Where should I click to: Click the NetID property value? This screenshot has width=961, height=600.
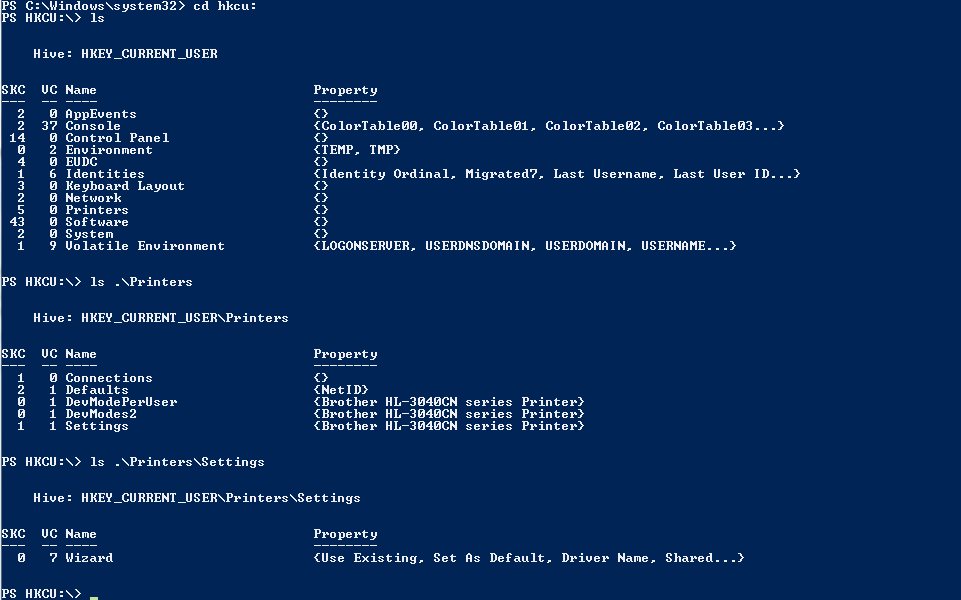coord(341,390)
